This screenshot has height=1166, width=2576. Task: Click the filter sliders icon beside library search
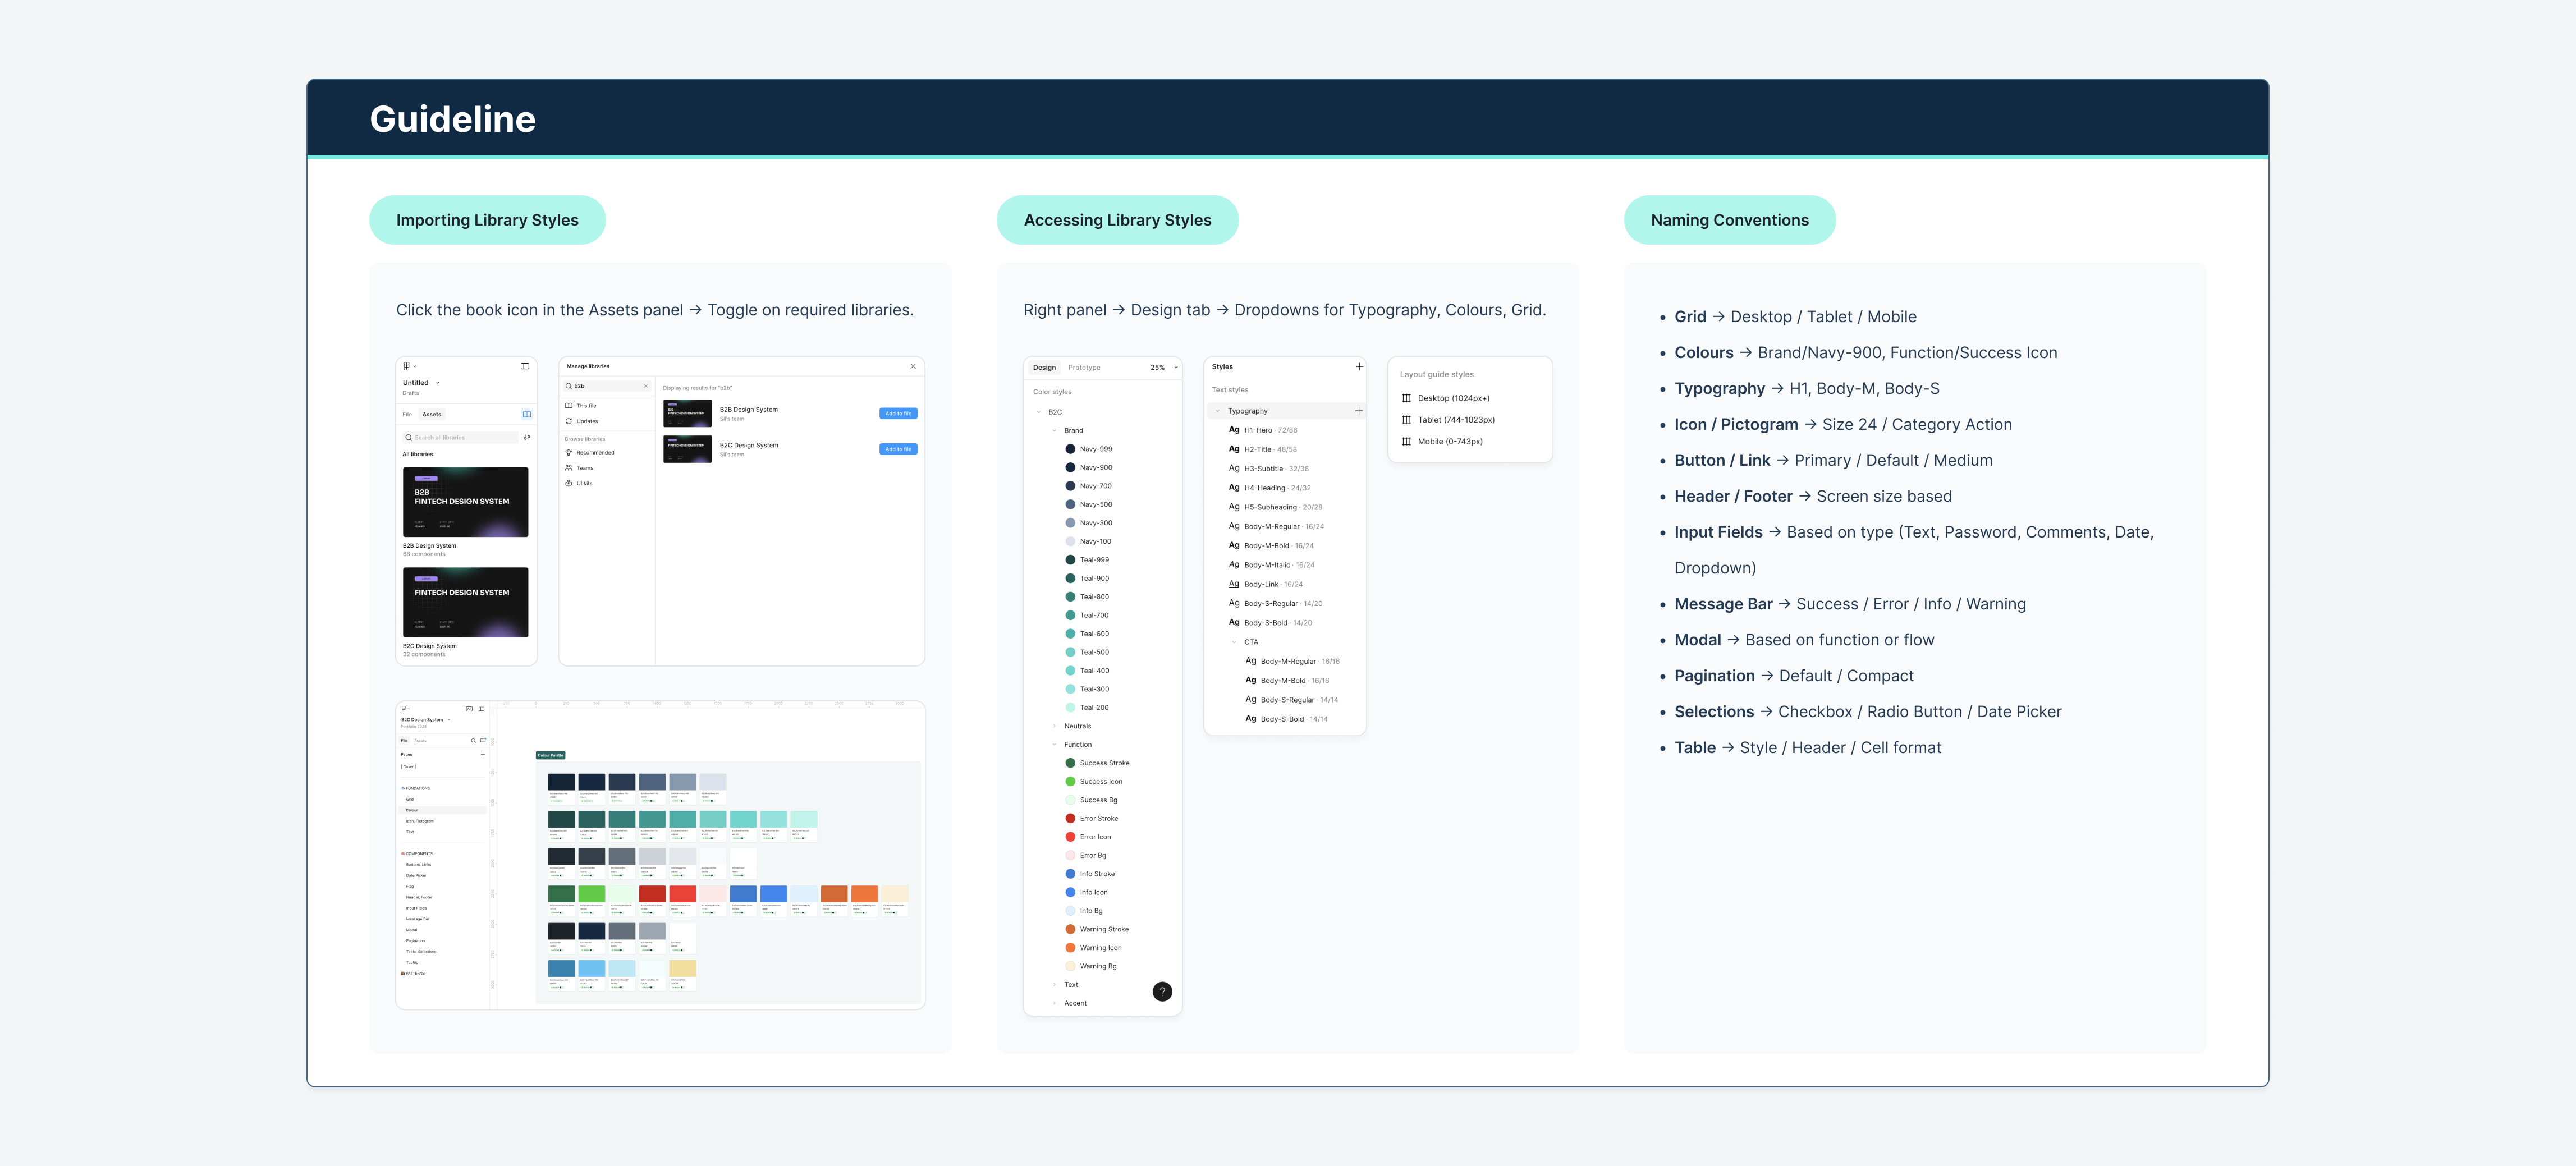pyautogui.click(x=527, y=438)
